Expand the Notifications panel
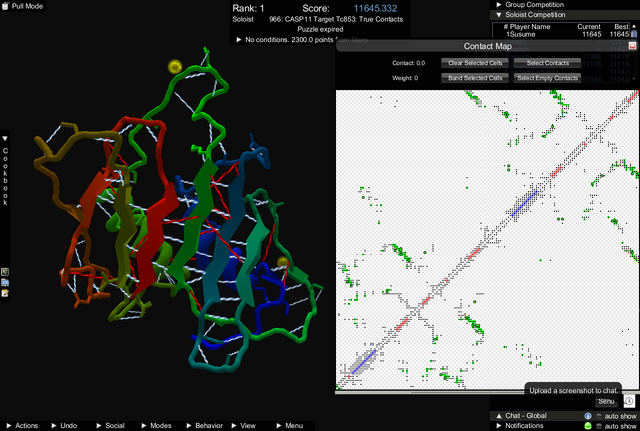640x431 pixels. click(499, 426)
